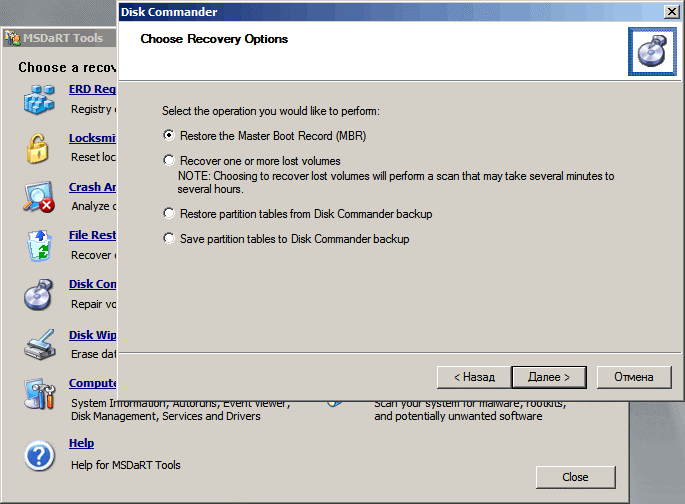The image size is (685, 504).
Task: Open the Help link
Action: pyautogui.click(x=81, y=443)
